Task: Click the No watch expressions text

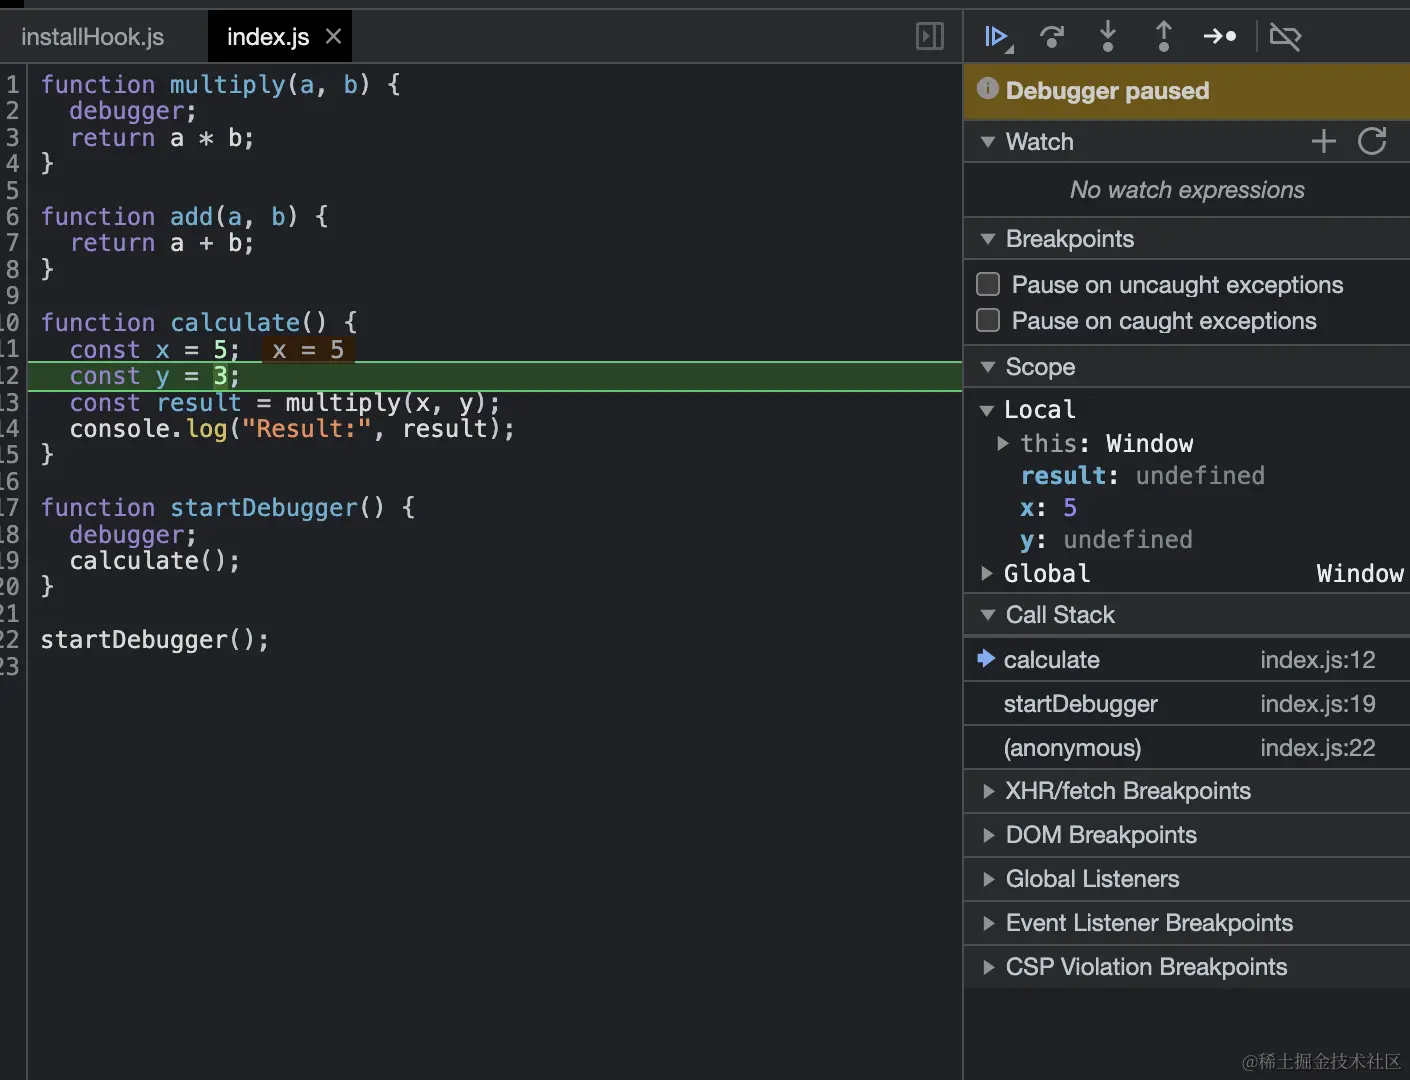Action: coord(1187,190)
